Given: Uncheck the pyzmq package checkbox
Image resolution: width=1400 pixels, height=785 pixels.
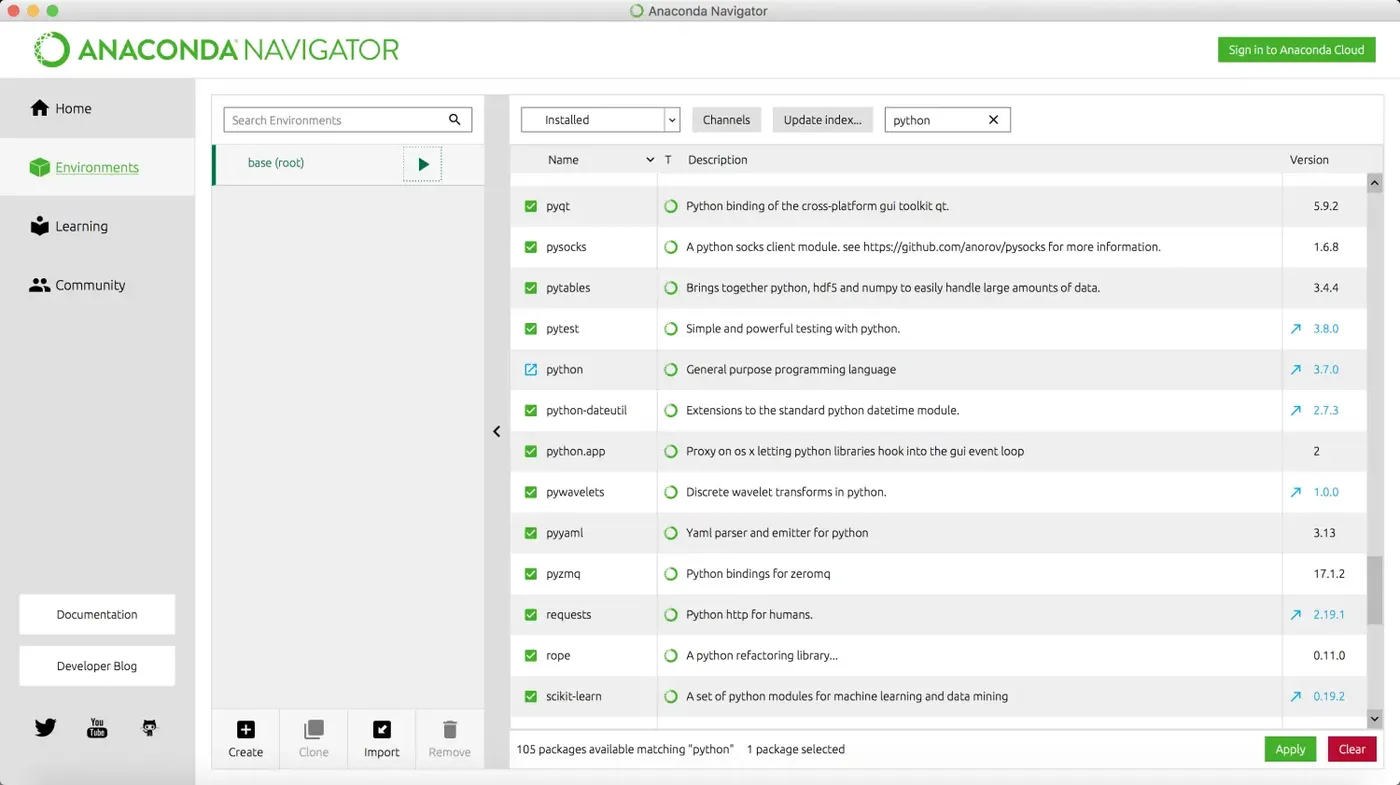Looking at the screenshot, I should point(531,574).
